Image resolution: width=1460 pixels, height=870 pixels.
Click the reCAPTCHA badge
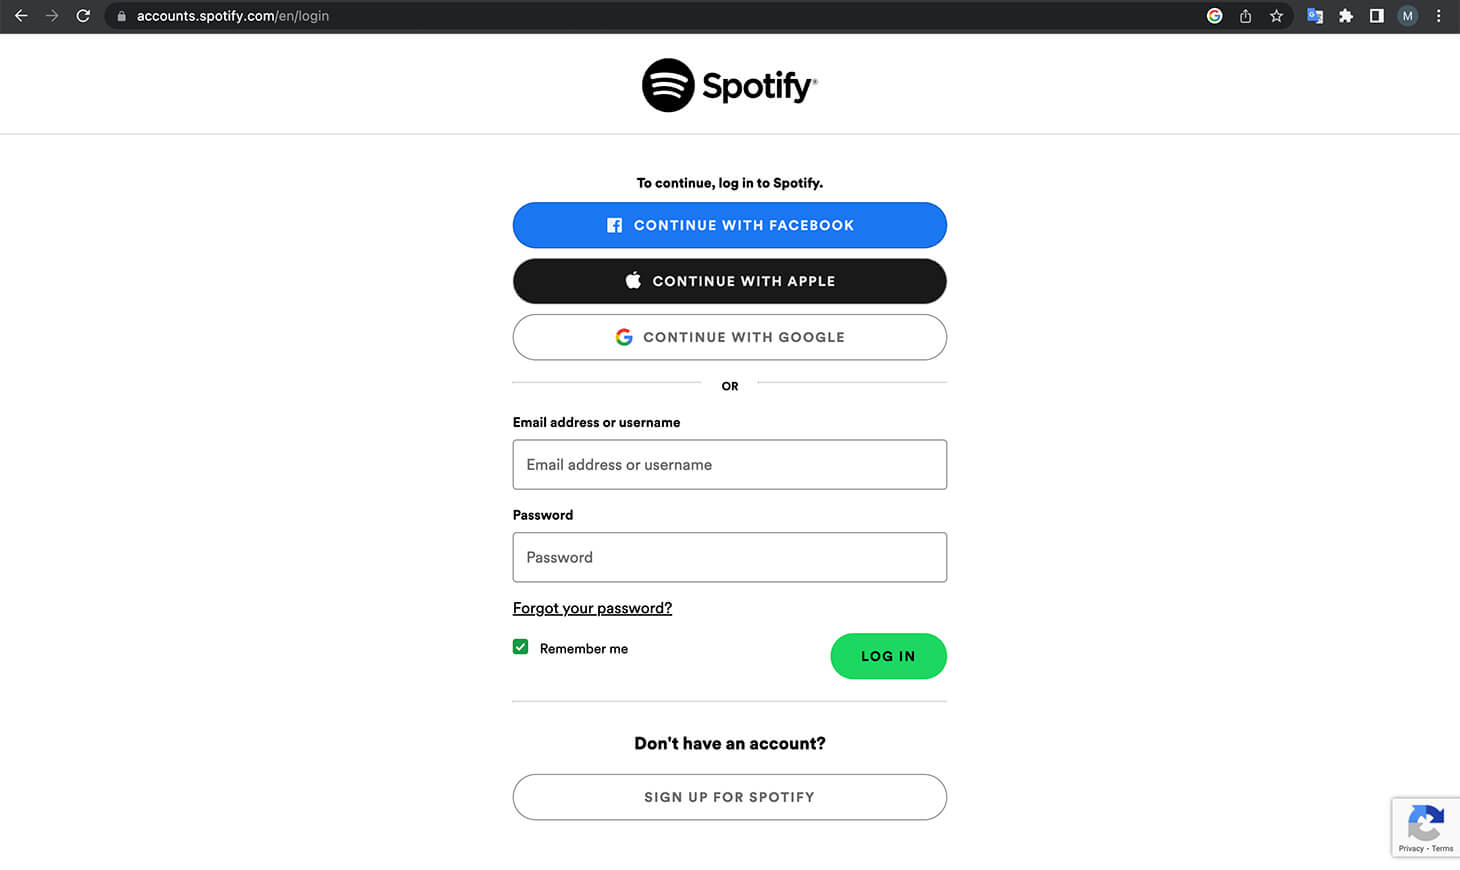pyautogui.click(x=1425, y=827)
